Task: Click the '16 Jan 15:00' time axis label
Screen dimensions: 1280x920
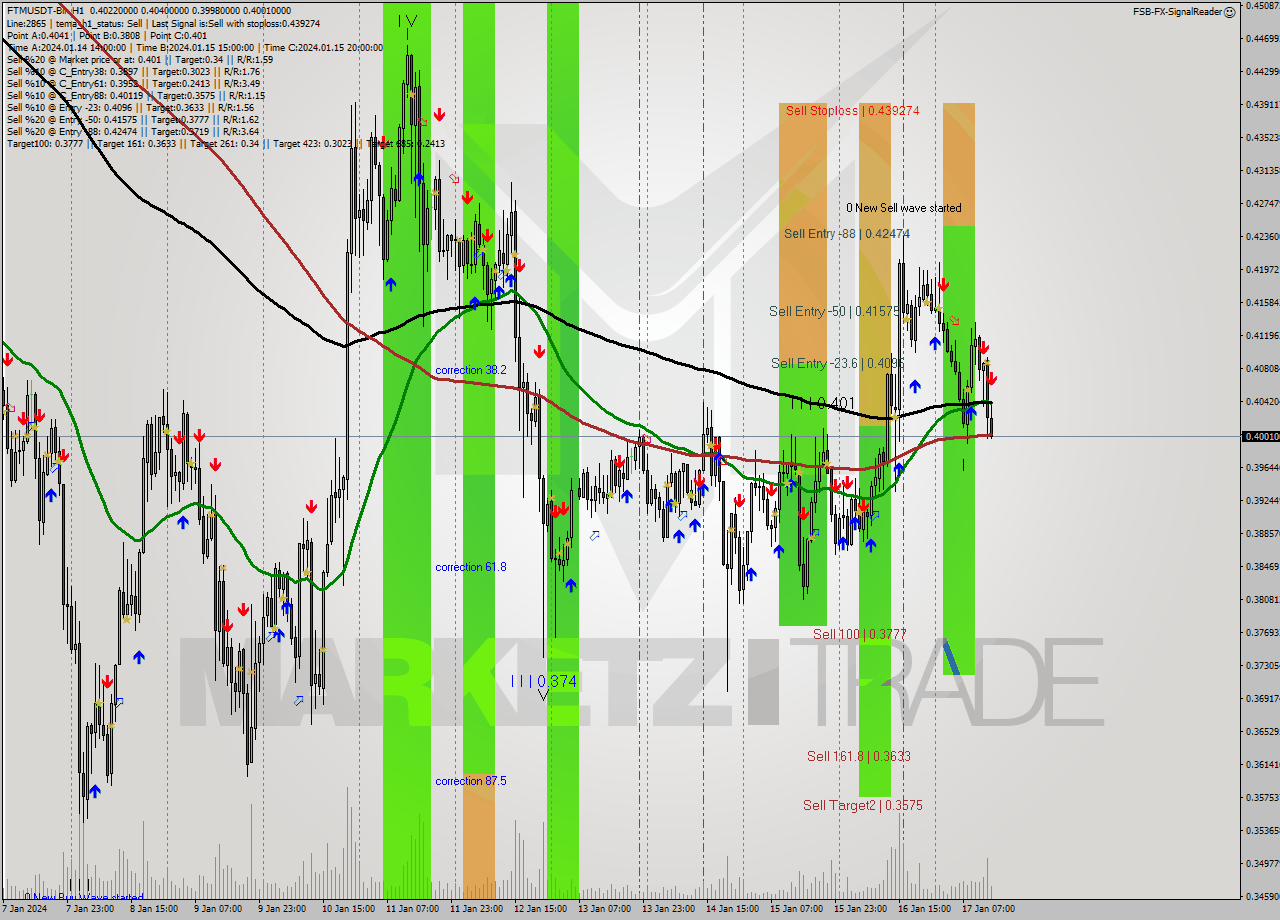Action: (924, 909)
